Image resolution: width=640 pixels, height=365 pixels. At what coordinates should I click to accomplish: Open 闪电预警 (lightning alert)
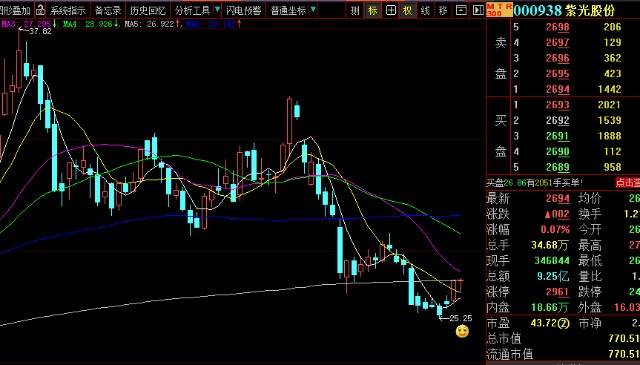(243, 10)
